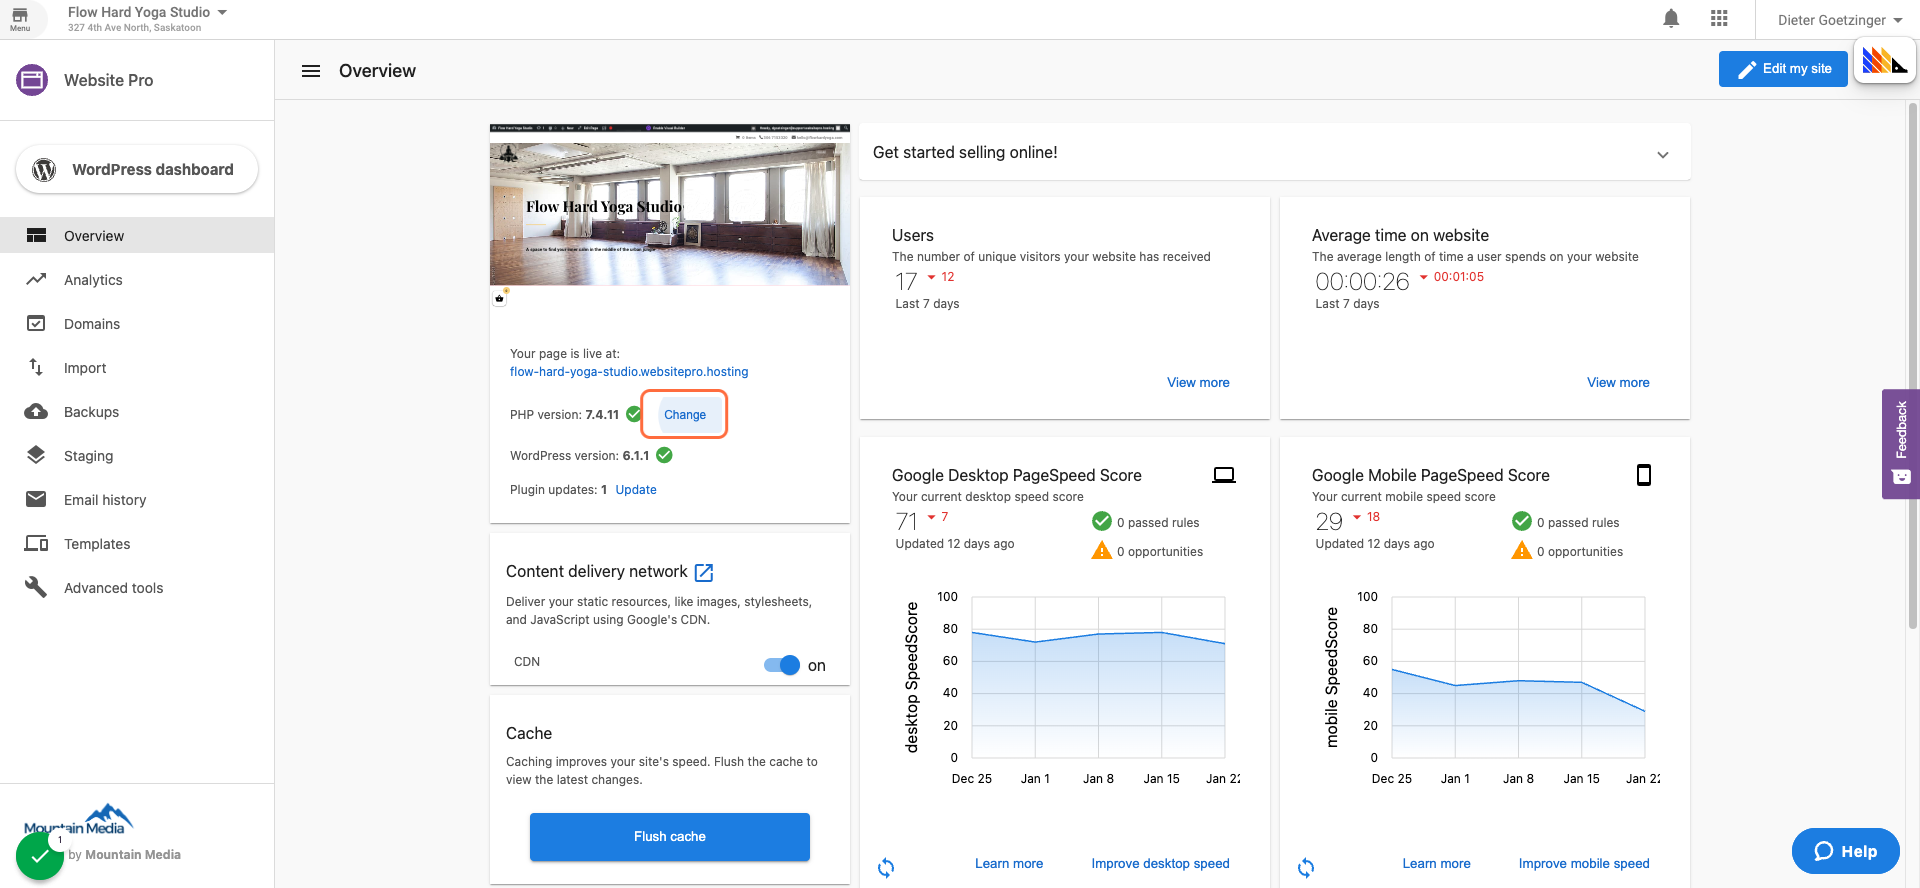
Task: Refresh the desktop PageSpeed score
Action: (886, 867)
